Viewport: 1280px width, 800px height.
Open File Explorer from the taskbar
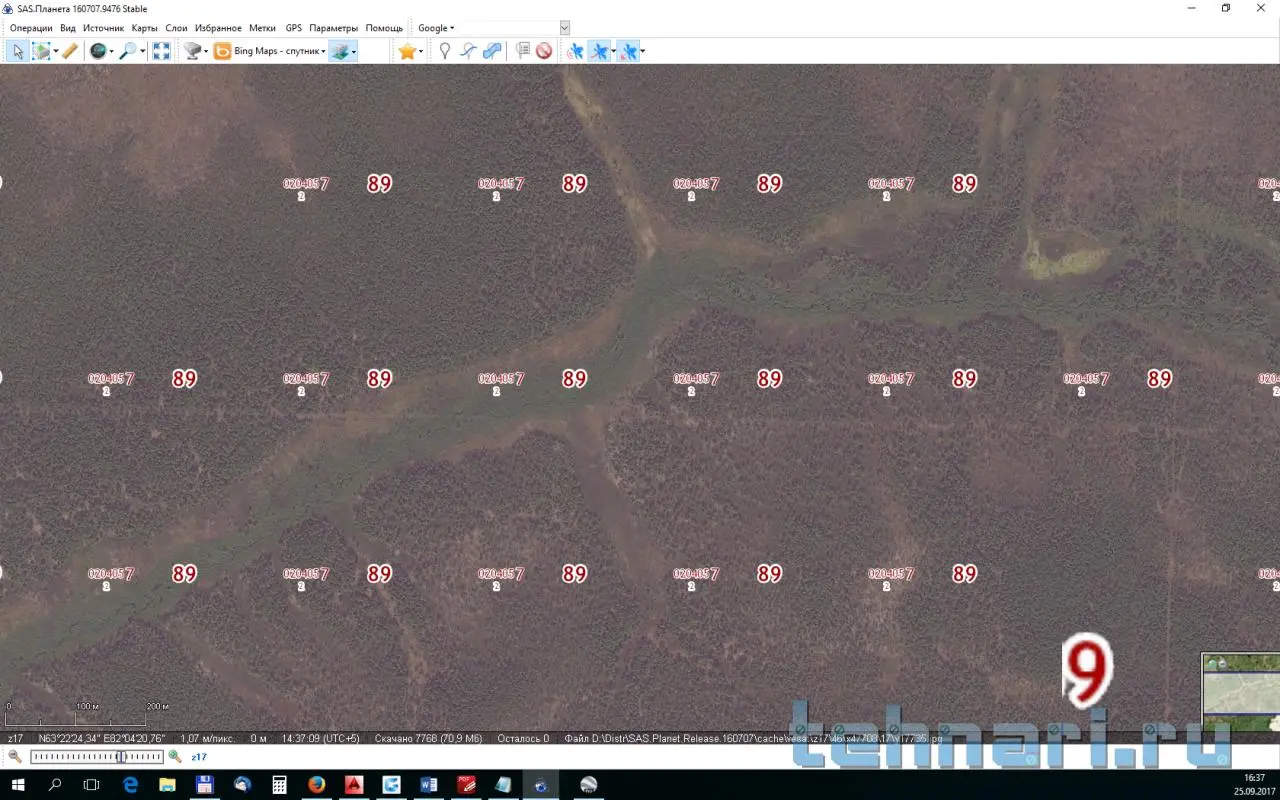pyautogui.click(x=167, y=785)
